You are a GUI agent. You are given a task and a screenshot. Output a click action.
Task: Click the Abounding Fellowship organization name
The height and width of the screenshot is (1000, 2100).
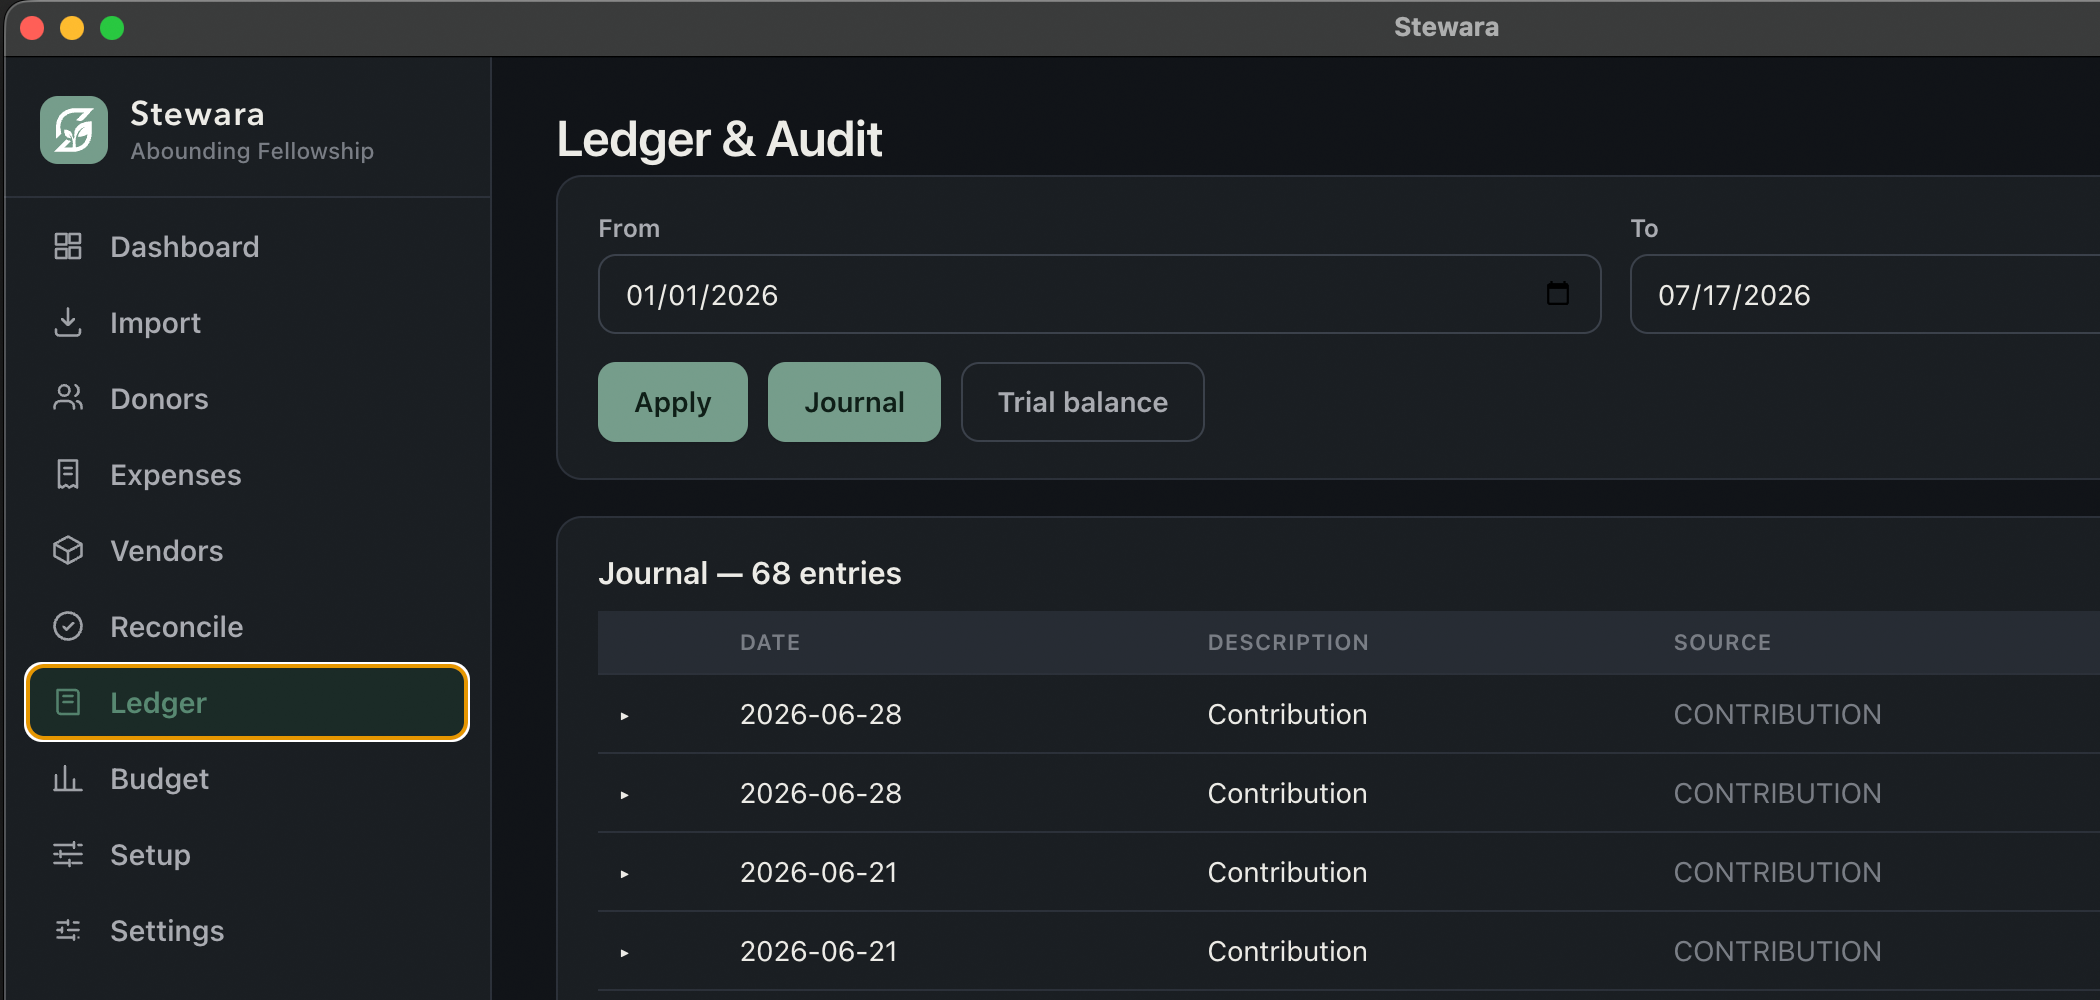click(x=252, y=151)
